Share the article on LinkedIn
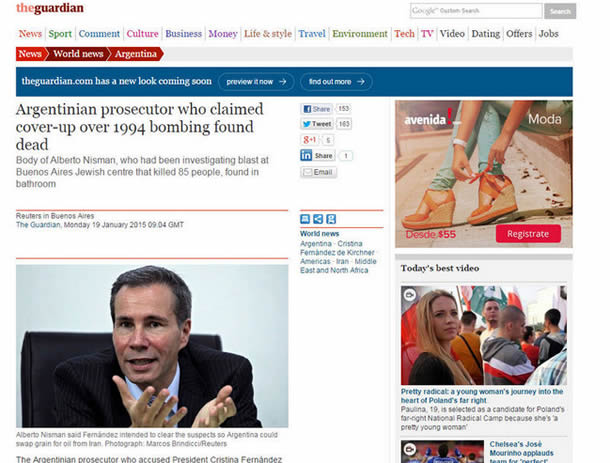 pyautogui.click(x=317, y=156)
